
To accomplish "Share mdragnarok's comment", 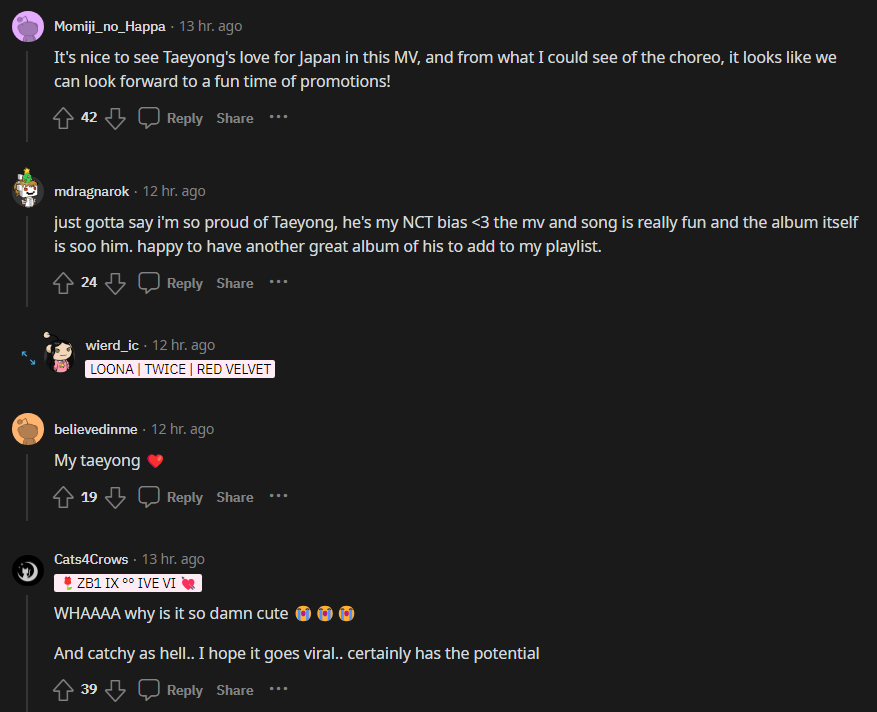I will (x=235, y=283).
